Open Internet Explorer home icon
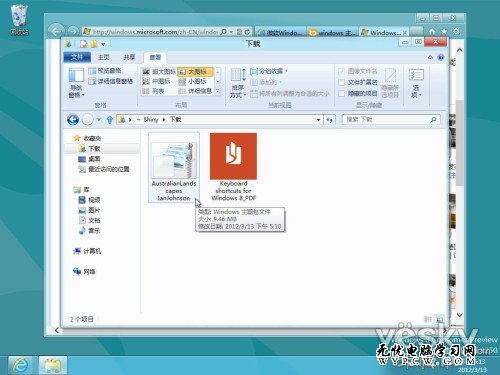Viewport: 500px width, 375px height. 432,31
